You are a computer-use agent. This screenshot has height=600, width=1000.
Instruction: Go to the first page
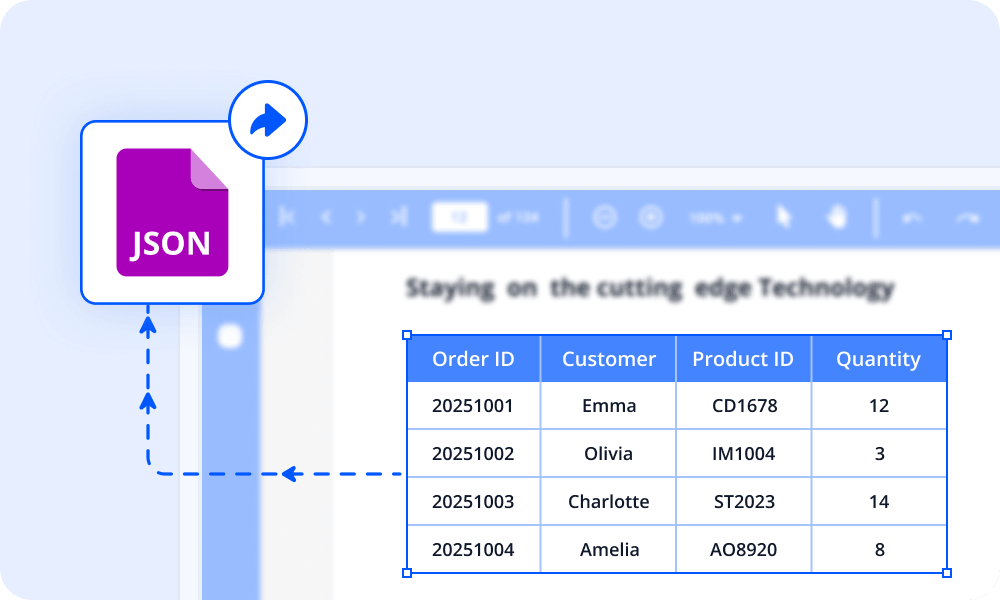(288, 217)
